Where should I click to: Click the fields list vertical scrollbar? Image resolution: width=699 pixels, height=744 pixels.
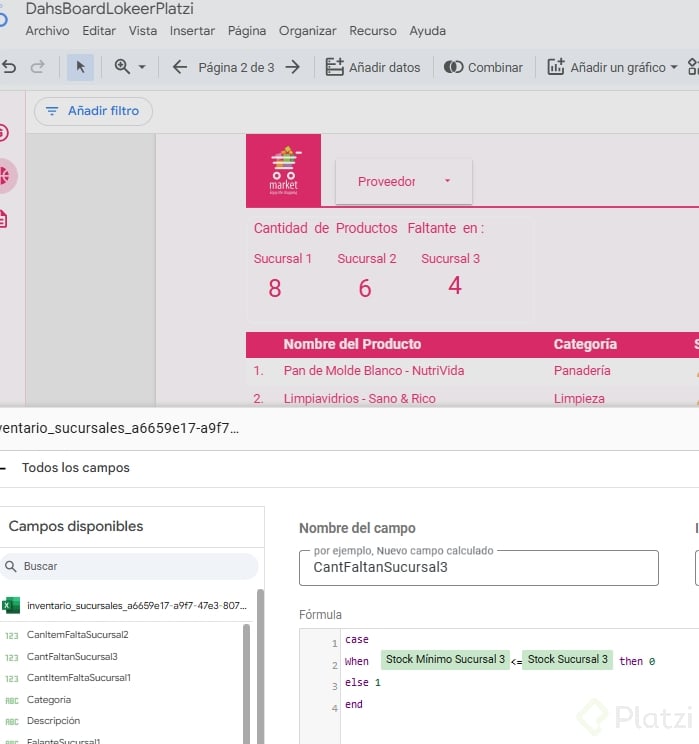(x=247, y=683)
